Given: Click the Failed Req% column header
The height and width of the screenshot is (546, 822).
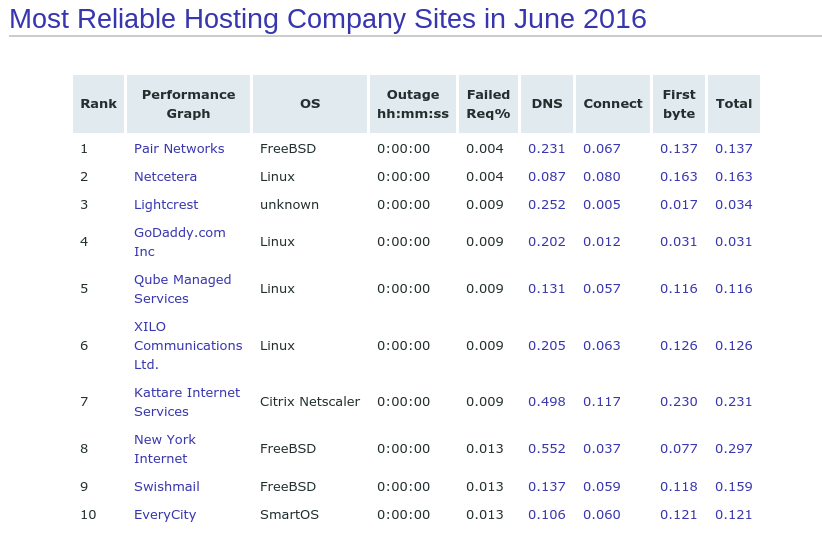Looking at the screenshot, I should [x=488, y=104].
